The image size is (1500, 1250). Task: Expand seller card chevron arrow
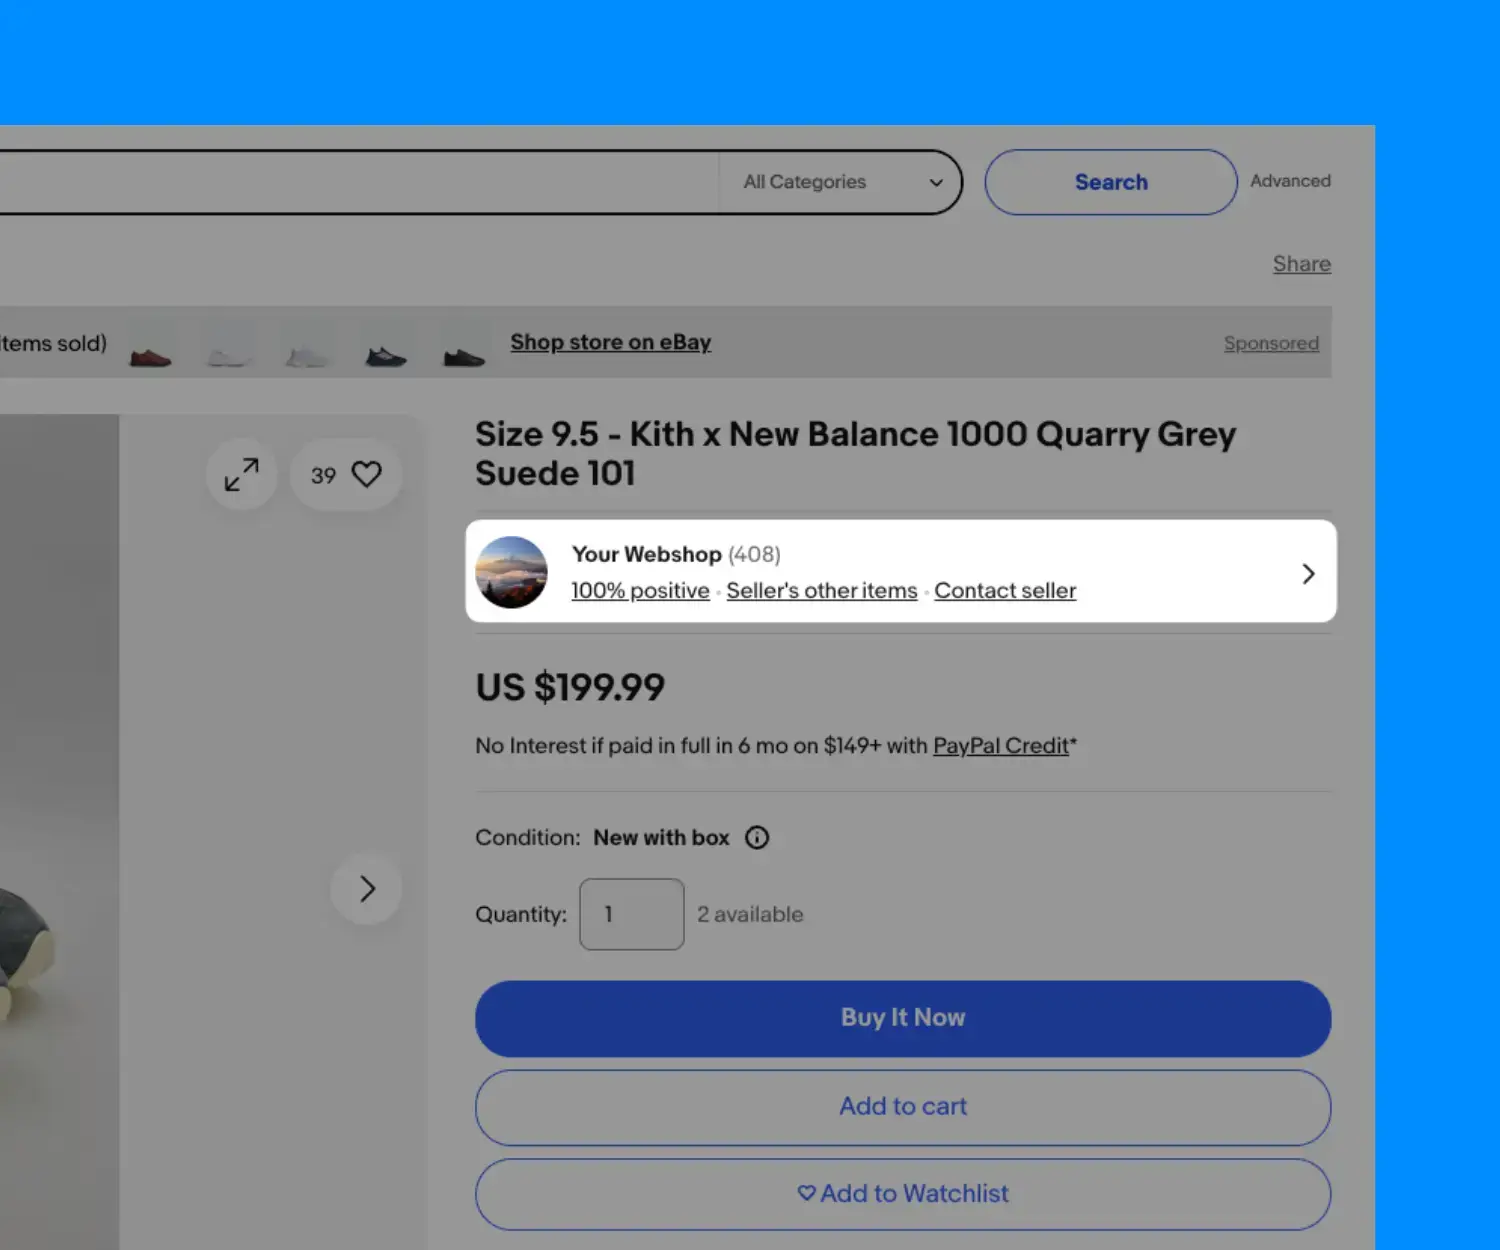[1308, 574]
